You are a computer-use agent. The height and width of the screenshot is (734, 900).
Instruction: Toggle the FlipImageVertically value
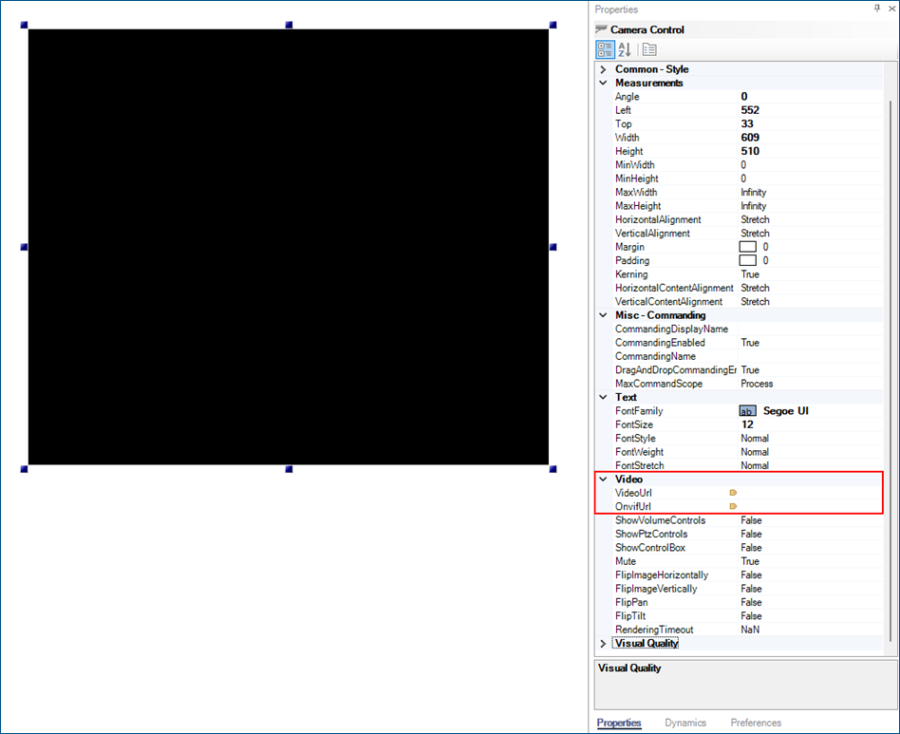tap(810, 589)
